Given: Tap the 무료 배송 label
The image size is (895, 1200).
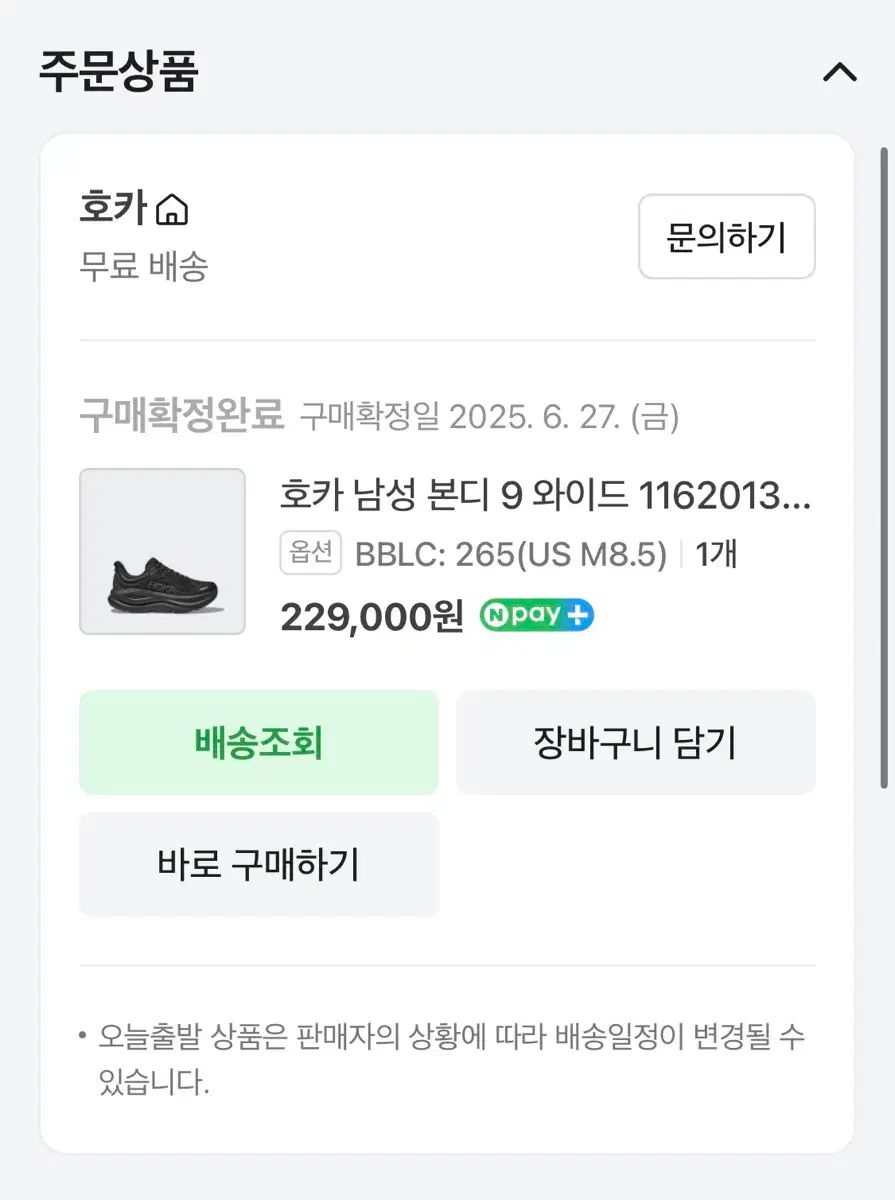Looking at the screenshot, I should point(143,267).
